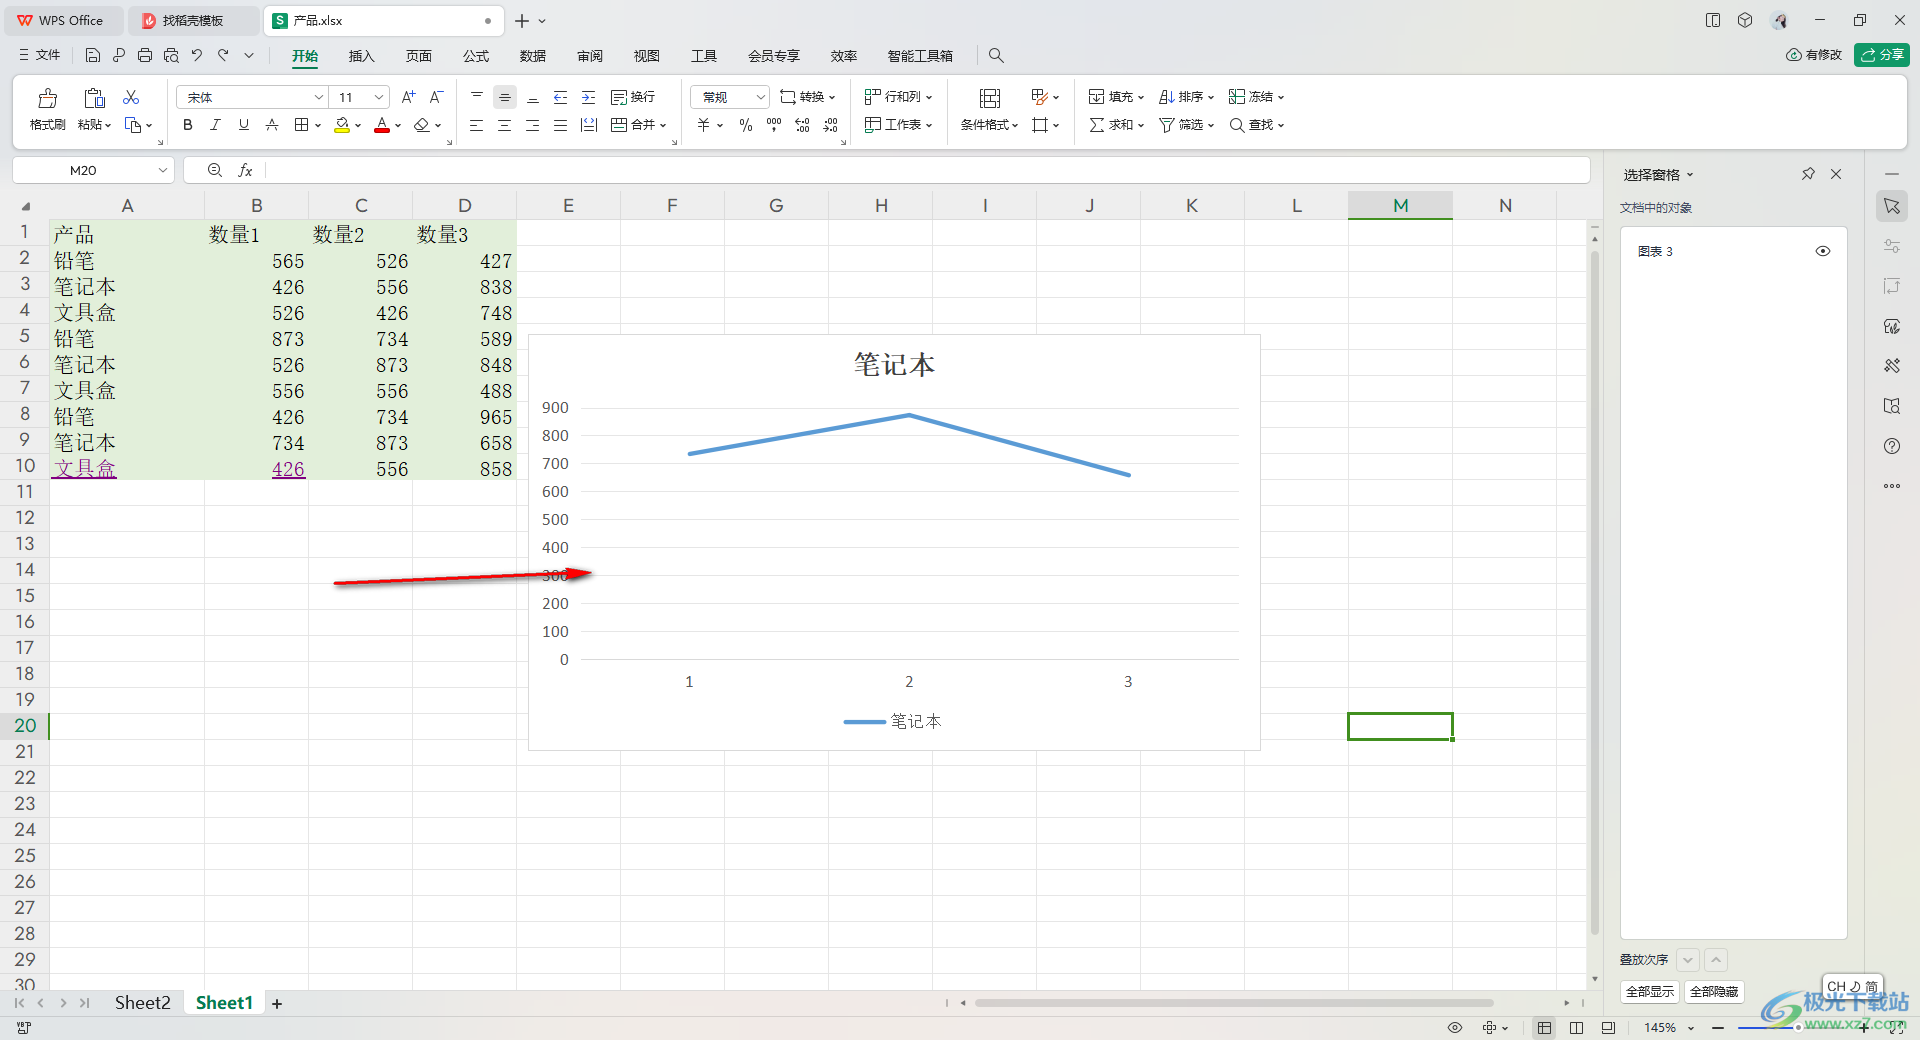Select column M header
This screenshot has width=1920, height=1040.
click(1400, 205)
